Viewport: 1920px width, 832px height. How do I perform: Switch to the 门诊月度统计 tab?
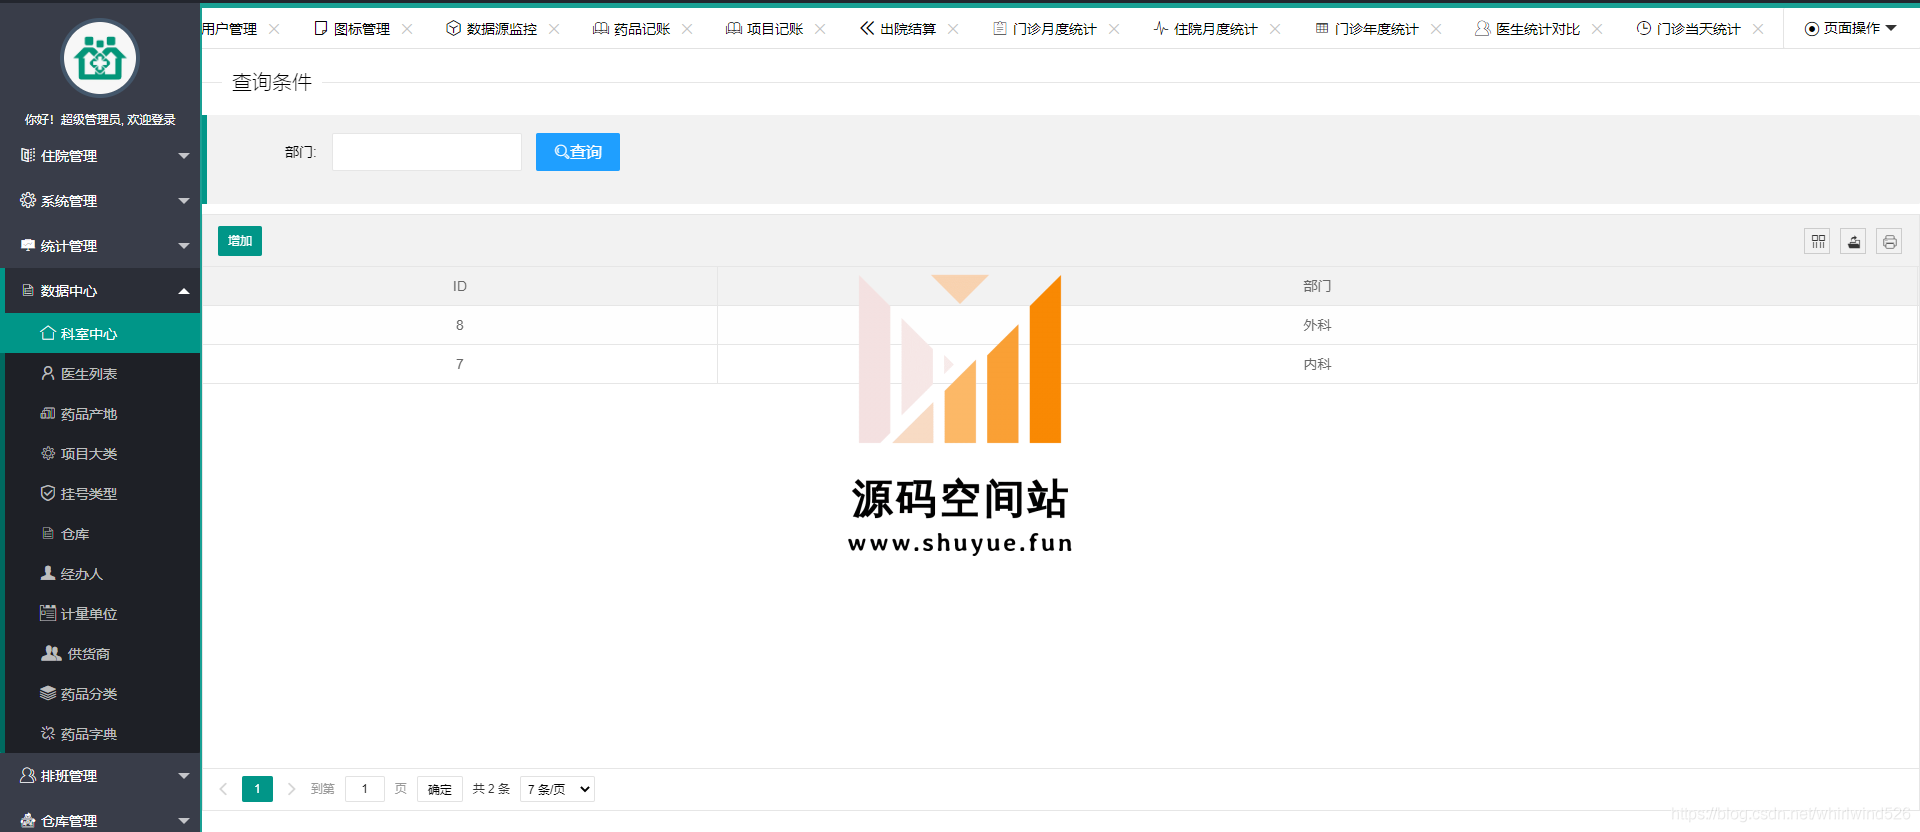[1054, 29]
